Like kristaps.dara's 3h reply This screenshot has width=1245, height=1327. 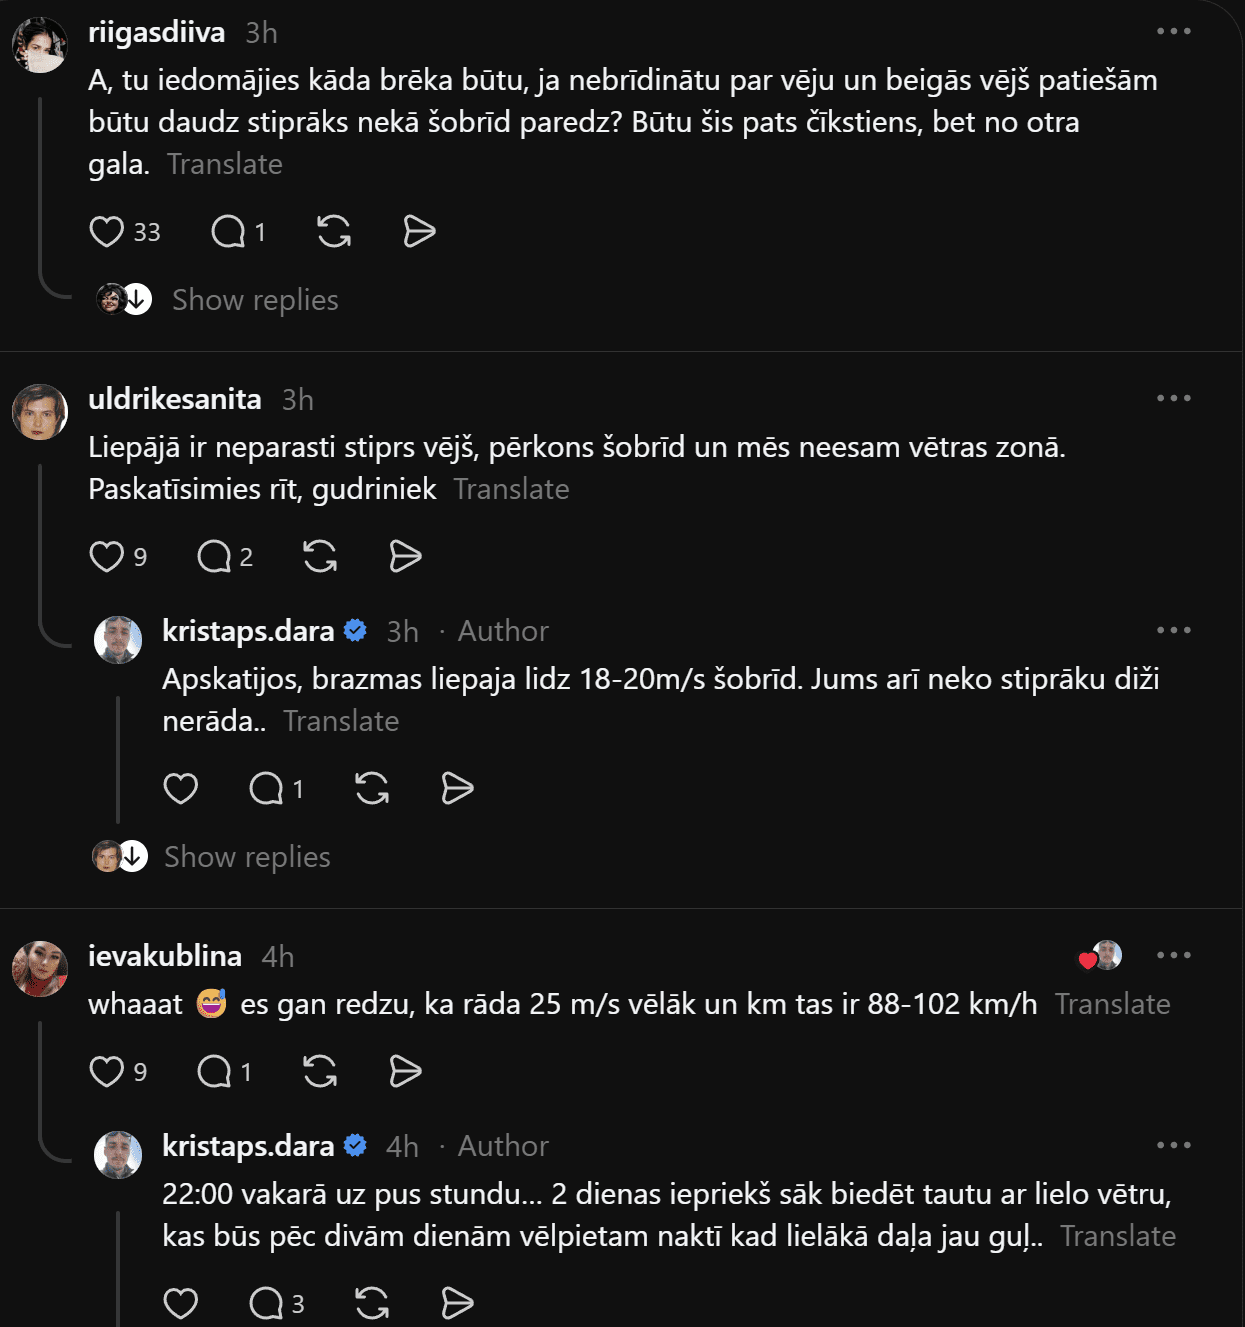coord(181,788)
